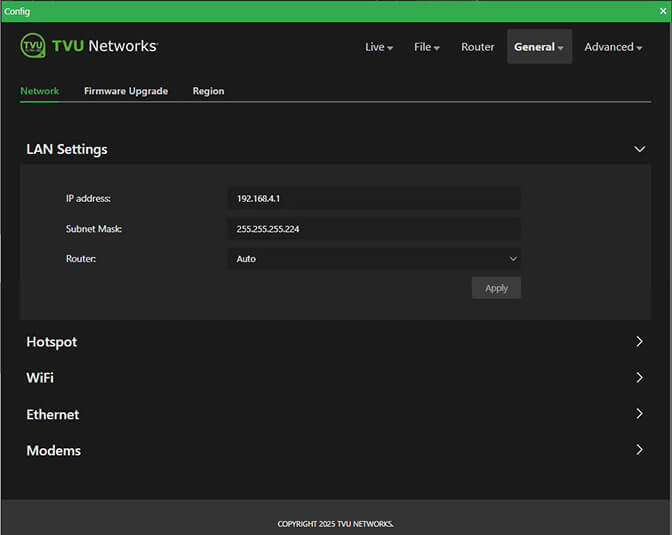Expand the Ethernet section chevron
The height and width of the screenshot is (535, 672).
pos(639,414)
